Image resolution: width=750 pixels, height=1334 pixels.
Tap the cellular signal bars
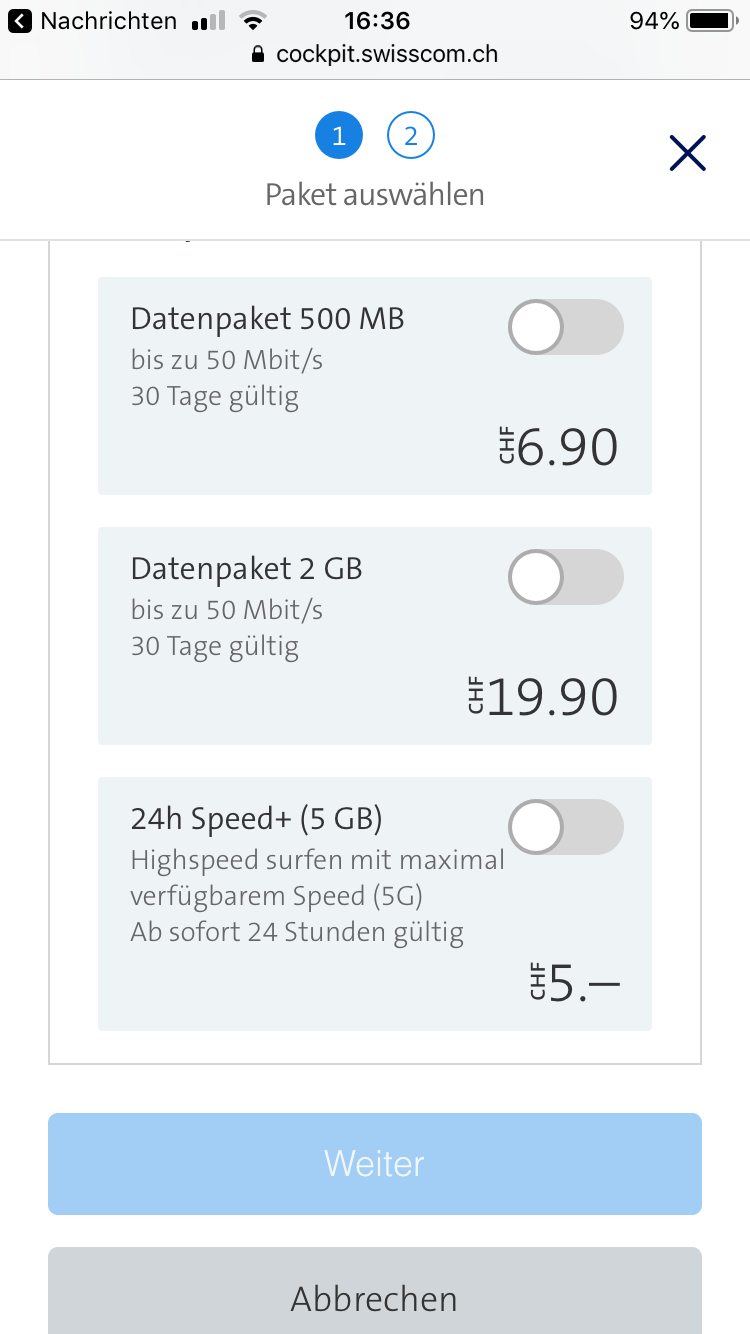(207, 21)
